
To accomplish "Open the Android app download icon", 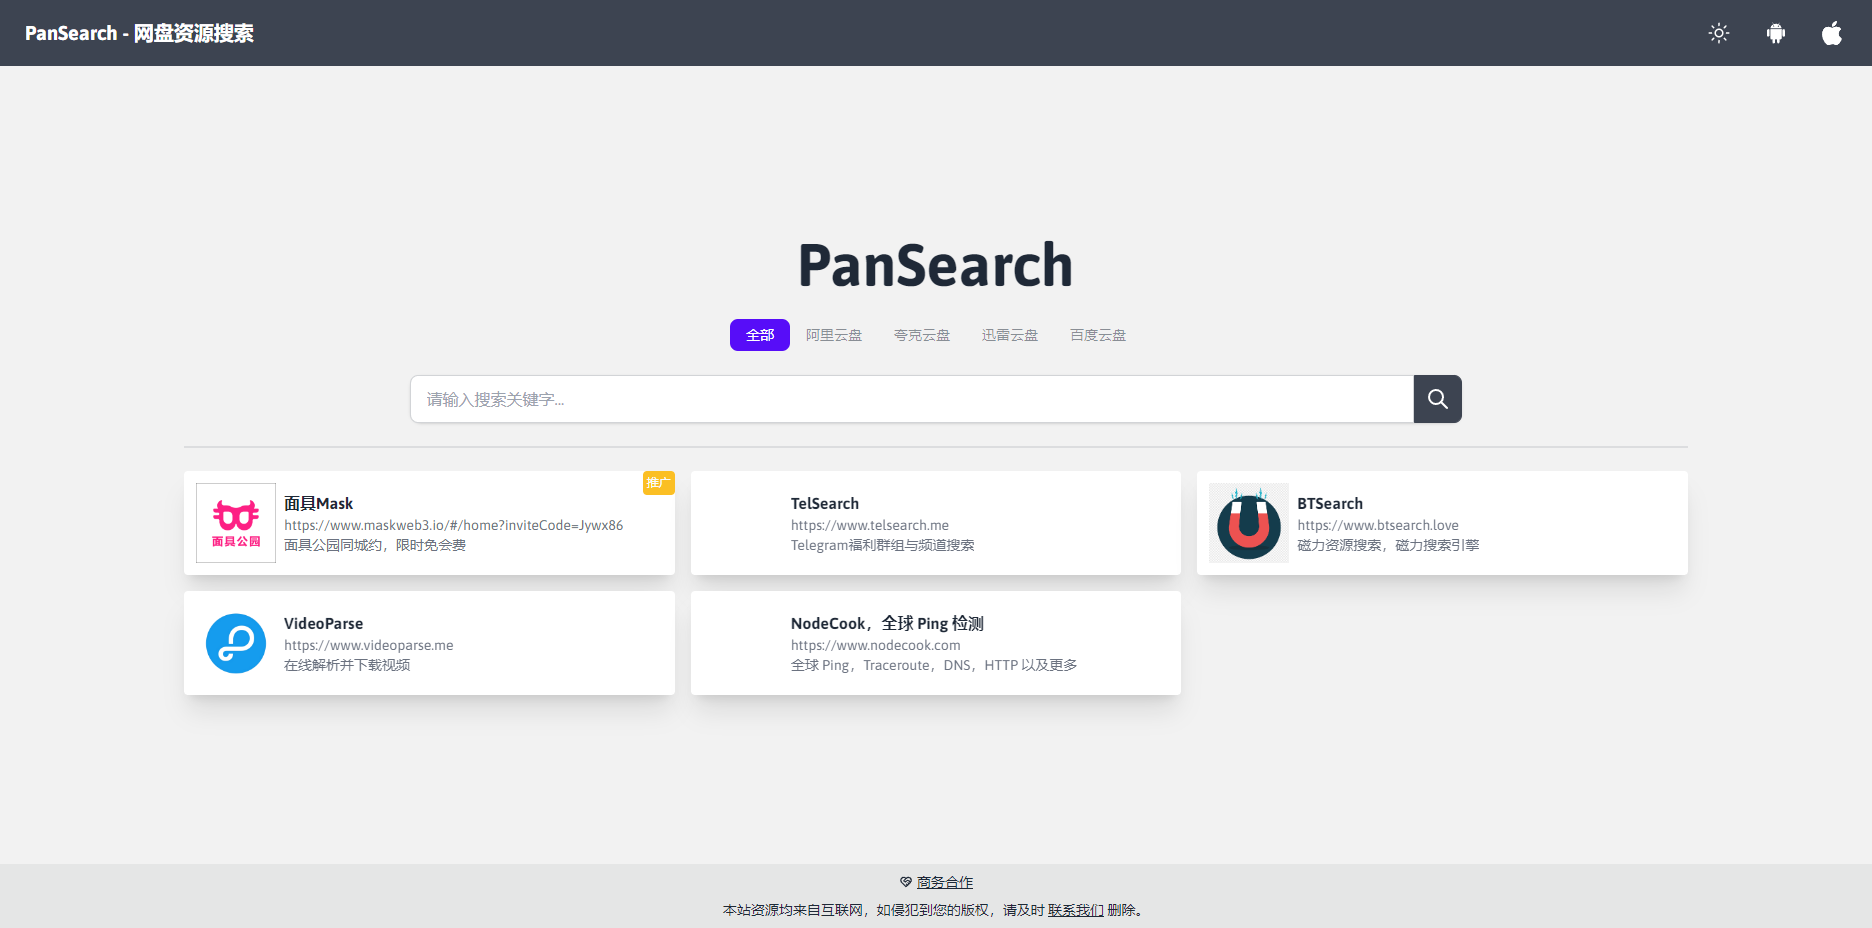I will click(1776, 33).
